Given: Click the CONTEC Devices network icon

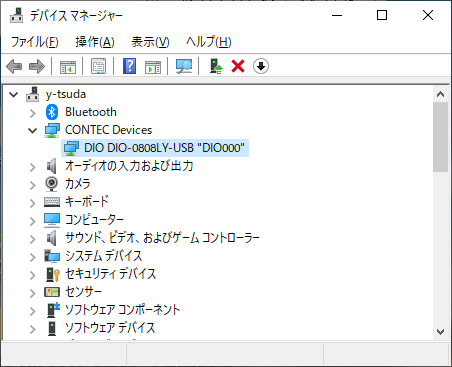Looking at the screenshot, I should point(52,130).
